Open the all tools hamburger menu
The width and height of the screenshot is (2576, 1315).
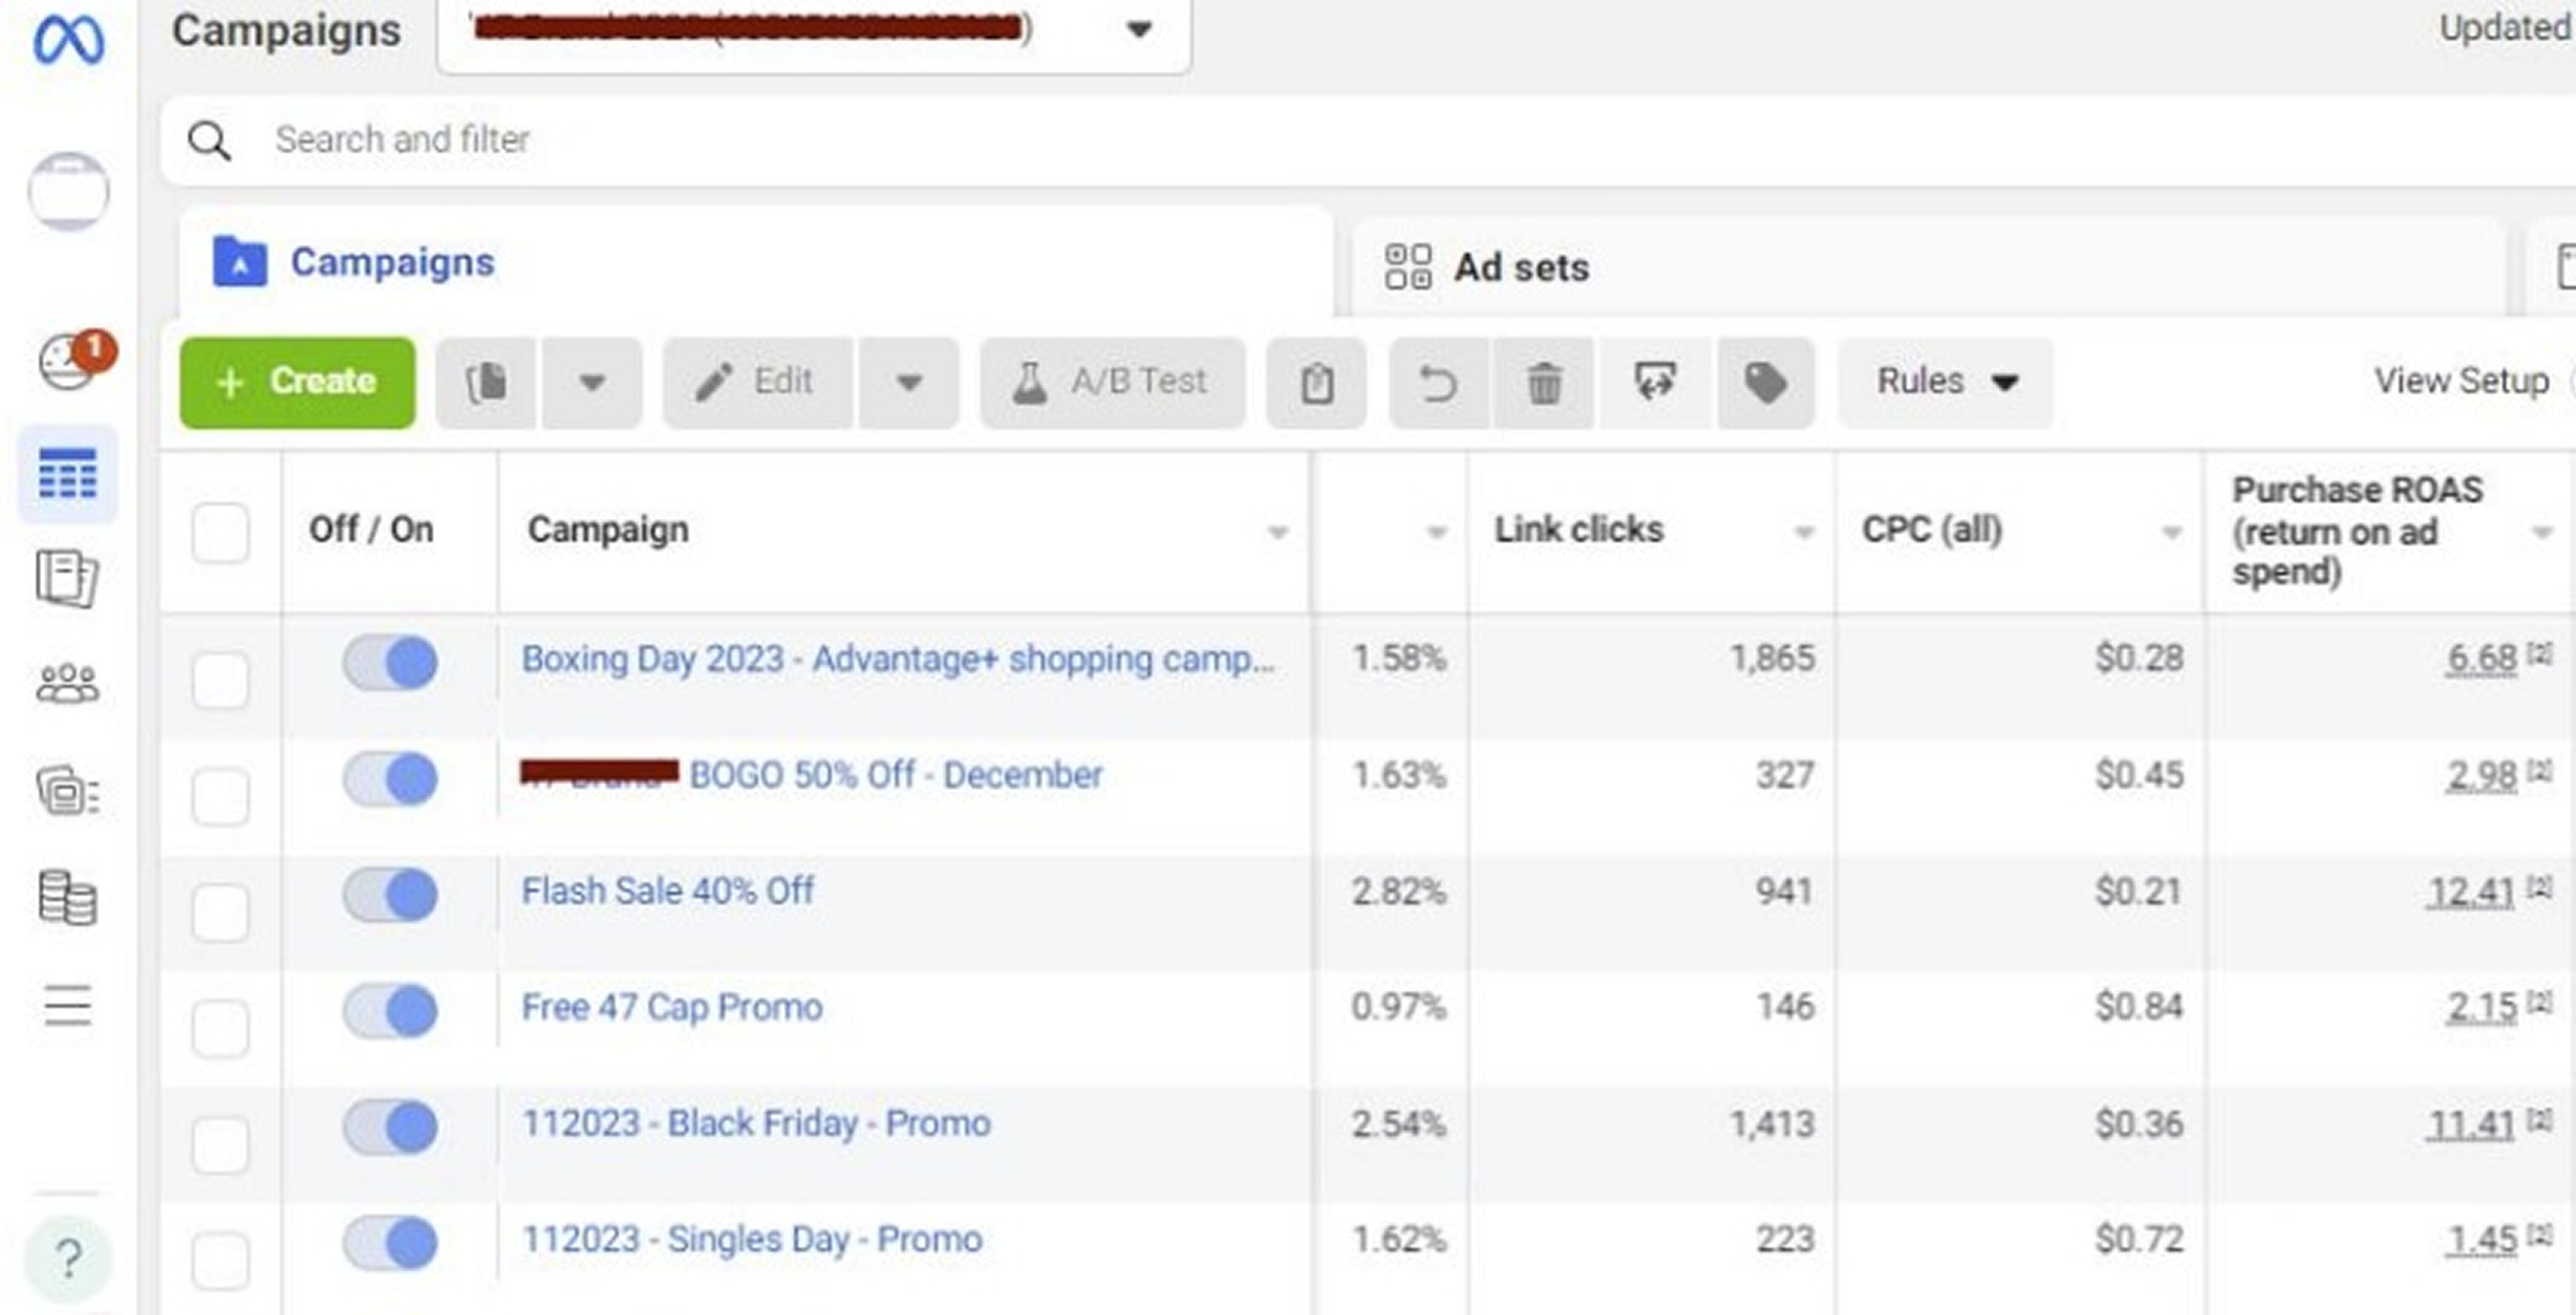click(67, 1005)
